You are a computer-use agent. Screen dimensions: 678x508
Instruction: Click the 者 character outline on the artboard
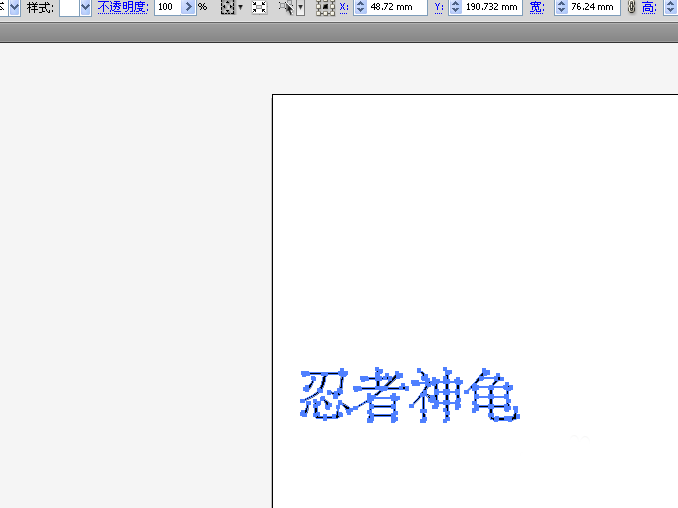[x=381, y=395]
